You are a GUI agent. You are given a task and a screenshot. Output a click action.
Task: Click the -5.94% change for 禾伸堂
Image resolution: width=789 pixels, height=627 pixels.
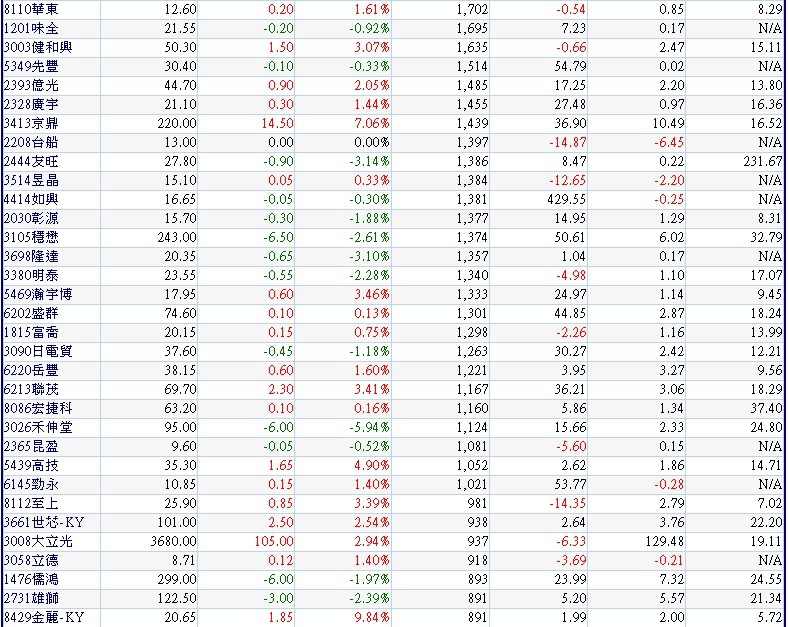pos(369,428)
